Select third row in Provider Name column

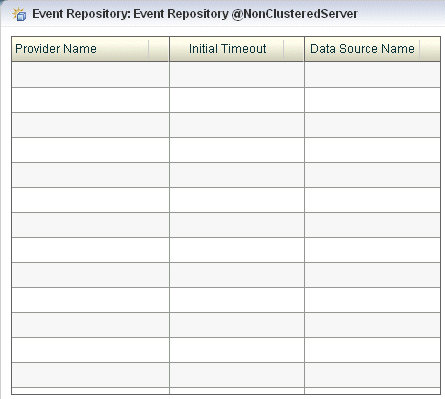click(90, 125)
